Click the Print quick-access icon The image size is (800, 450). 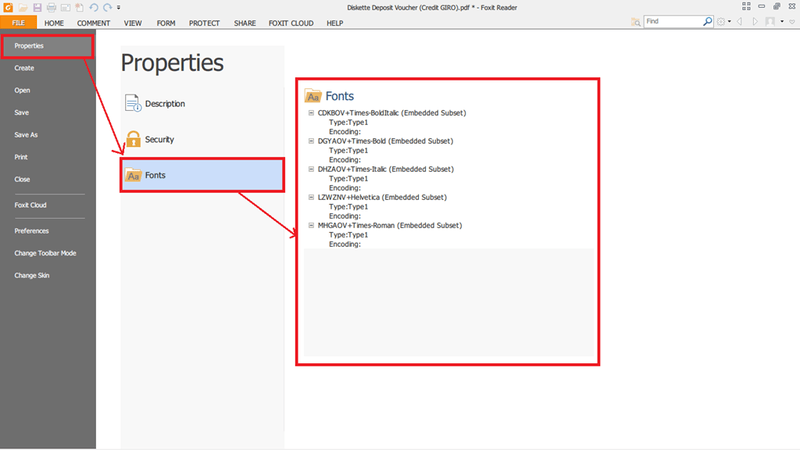pyautogui.click(x=51, y=8)
